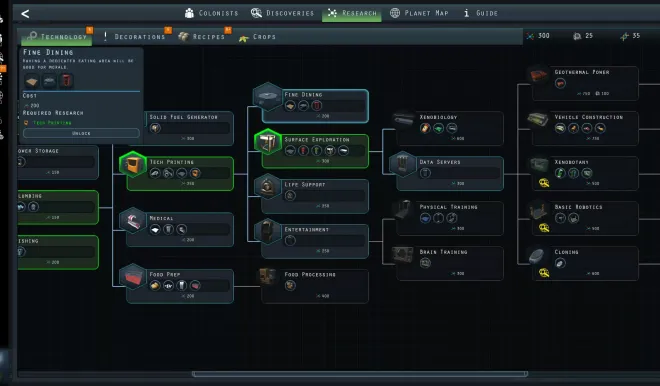Click the Tech Printing required research link
660x386 pixels.
pos(52,122)
